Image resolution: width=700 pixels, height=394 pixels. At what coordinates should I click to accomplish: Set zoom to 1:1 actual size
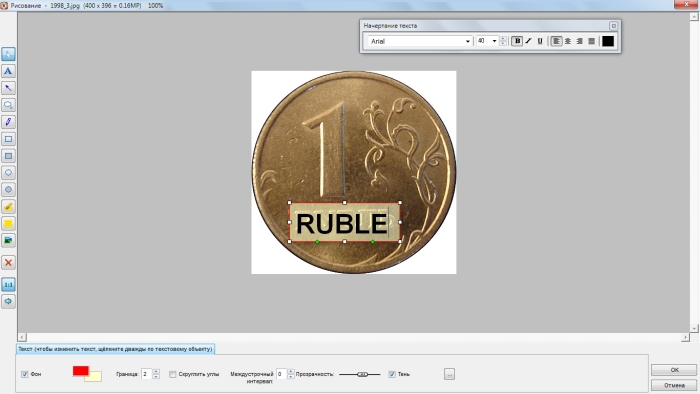tap(8, 285)
